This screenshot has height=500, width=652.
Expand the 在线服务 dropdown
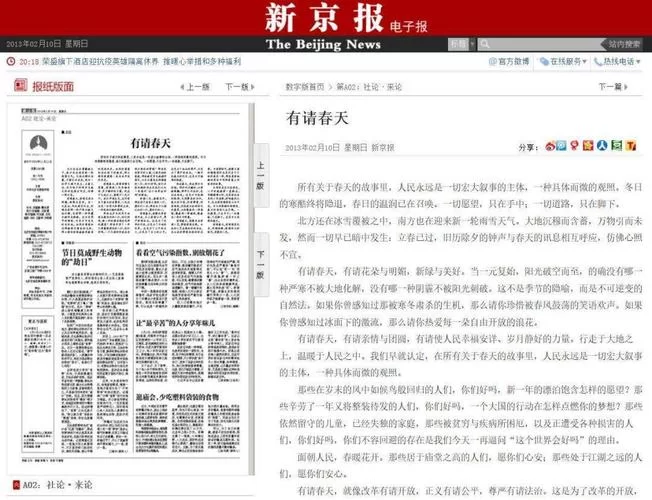563,62
